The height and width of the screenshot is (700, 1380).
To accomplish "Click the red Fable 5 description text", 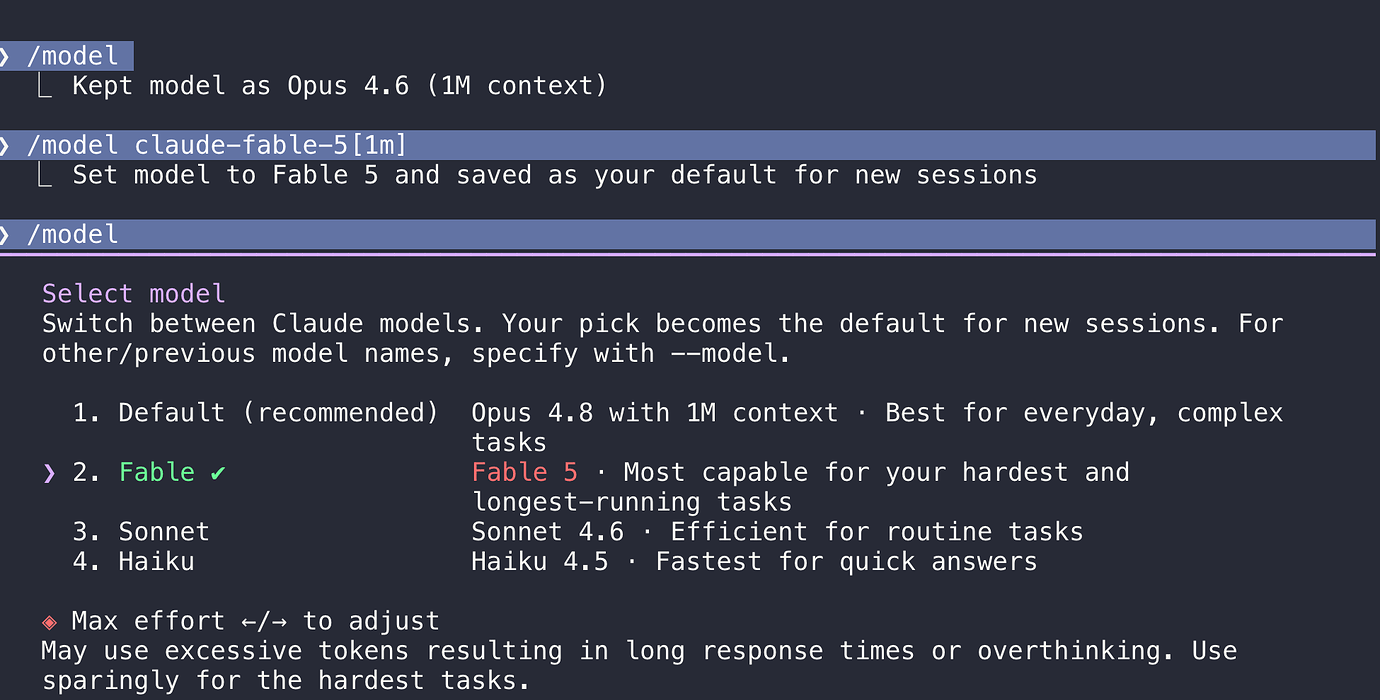I will (525, 473).
